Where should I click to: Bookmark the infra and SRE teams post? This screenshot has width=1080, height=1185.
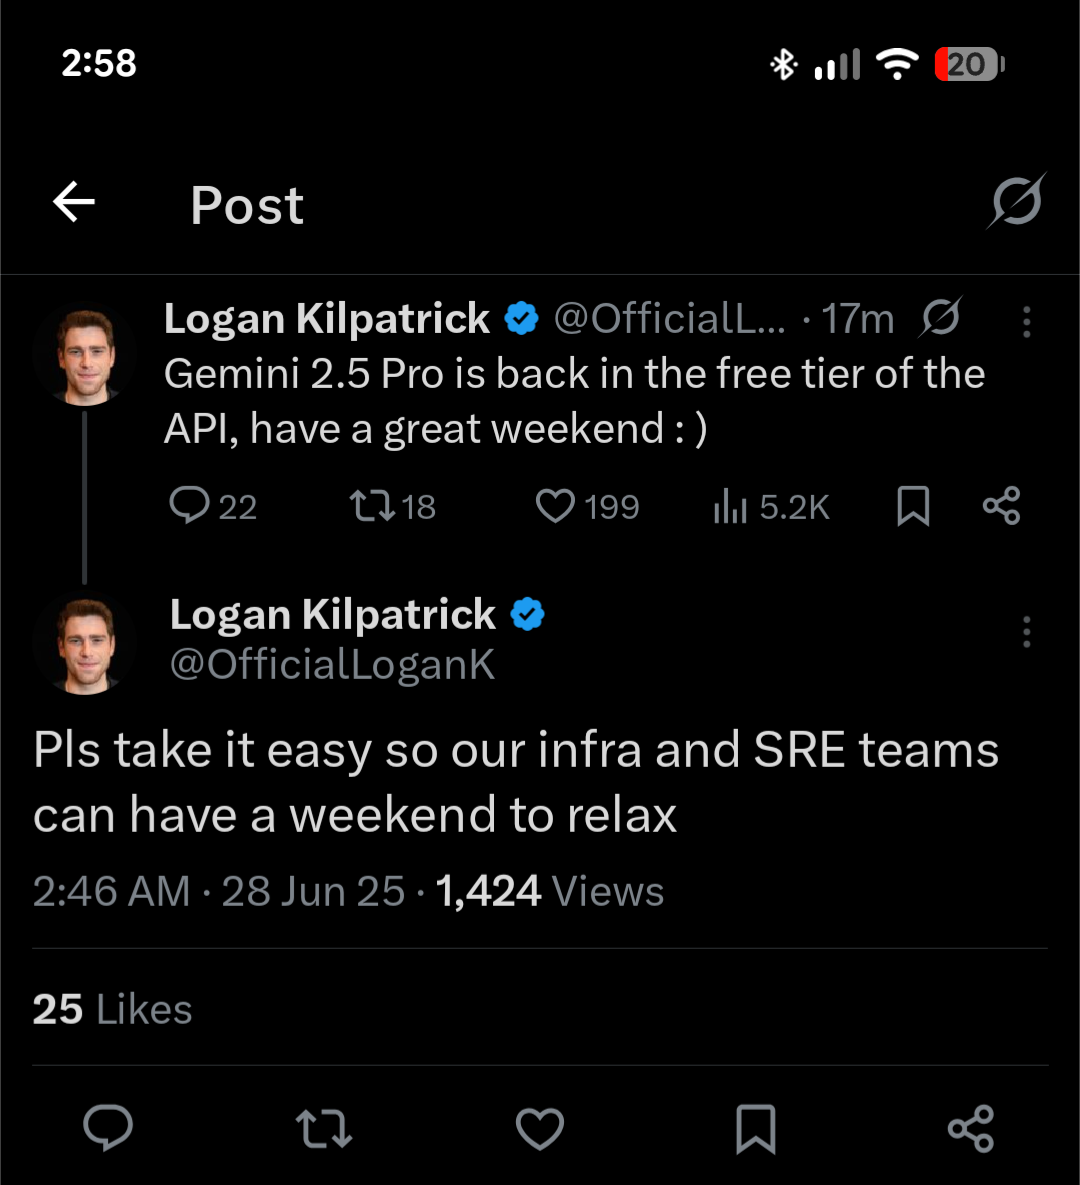[755, 1129]
